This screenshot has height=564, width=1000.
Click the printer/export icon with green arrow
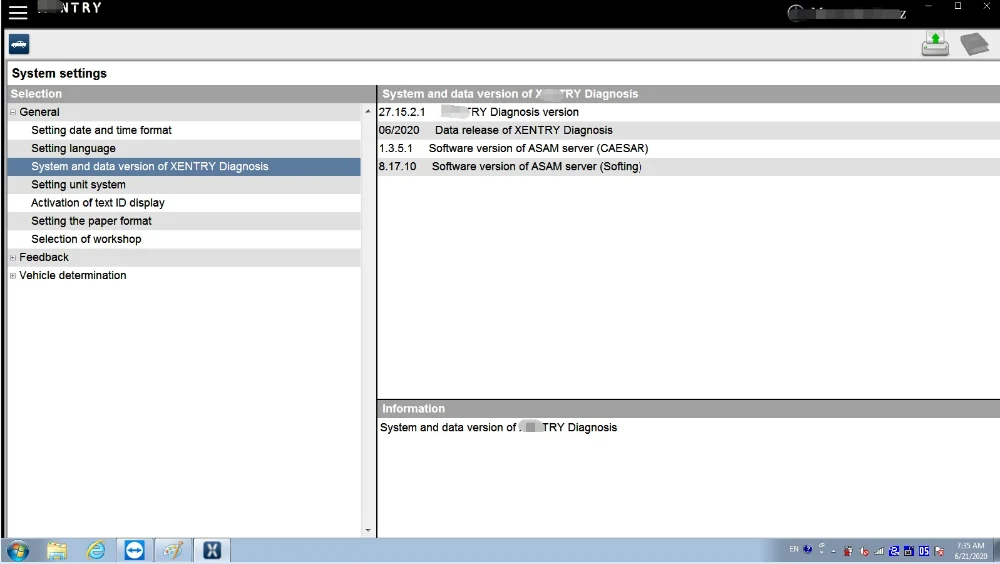[935, 44]
